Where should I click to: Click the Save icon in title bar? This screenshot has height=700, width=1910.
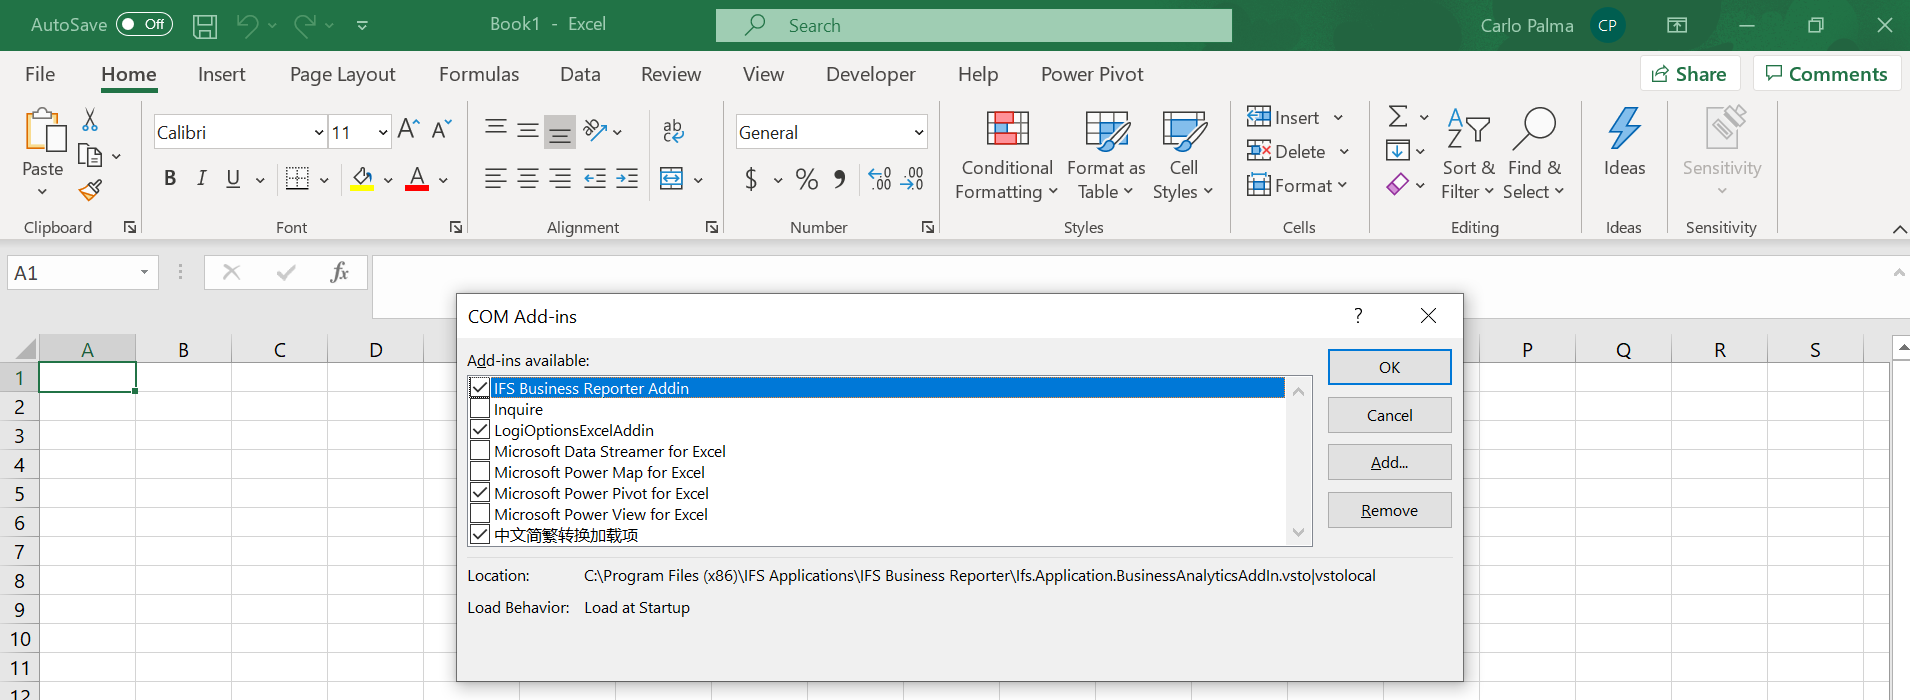click(205, 26)
